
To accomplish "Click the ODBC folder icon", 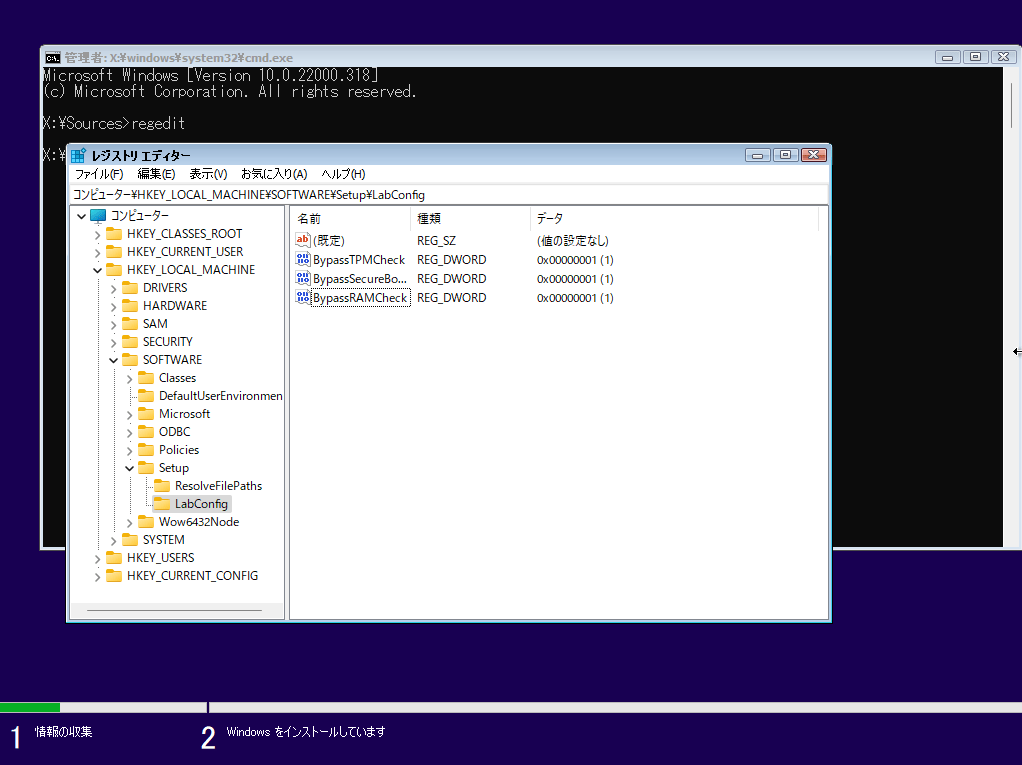I will [x=146, y=432].
